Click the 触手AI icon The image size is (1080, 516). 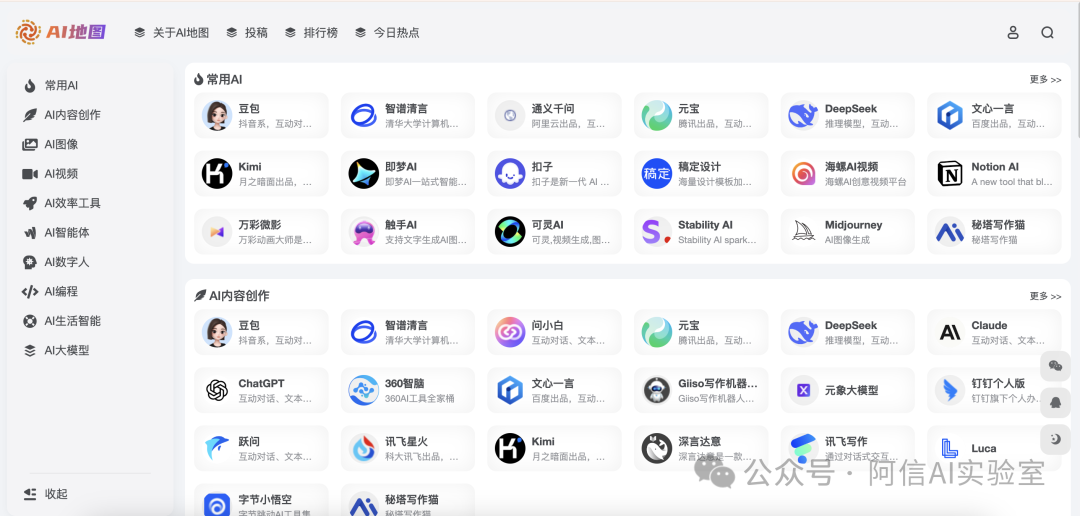point(363,231)
